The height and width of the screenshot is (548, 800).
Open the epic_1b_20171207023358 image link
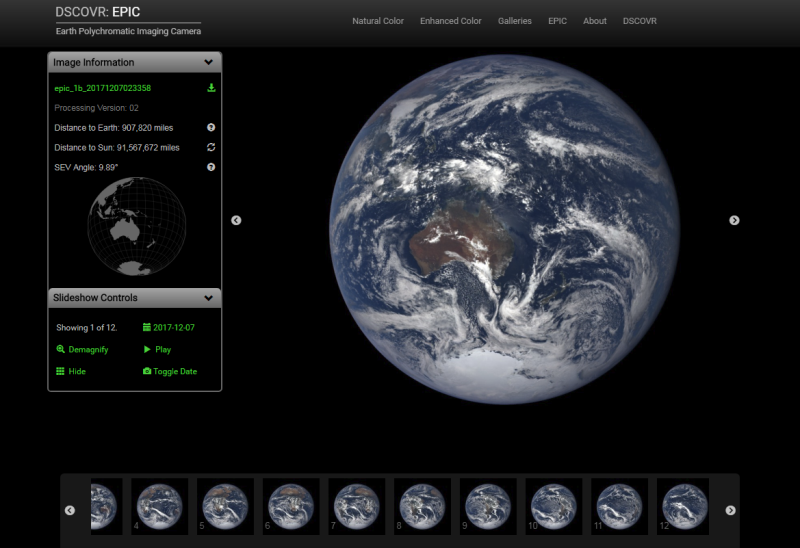[103, 88]
